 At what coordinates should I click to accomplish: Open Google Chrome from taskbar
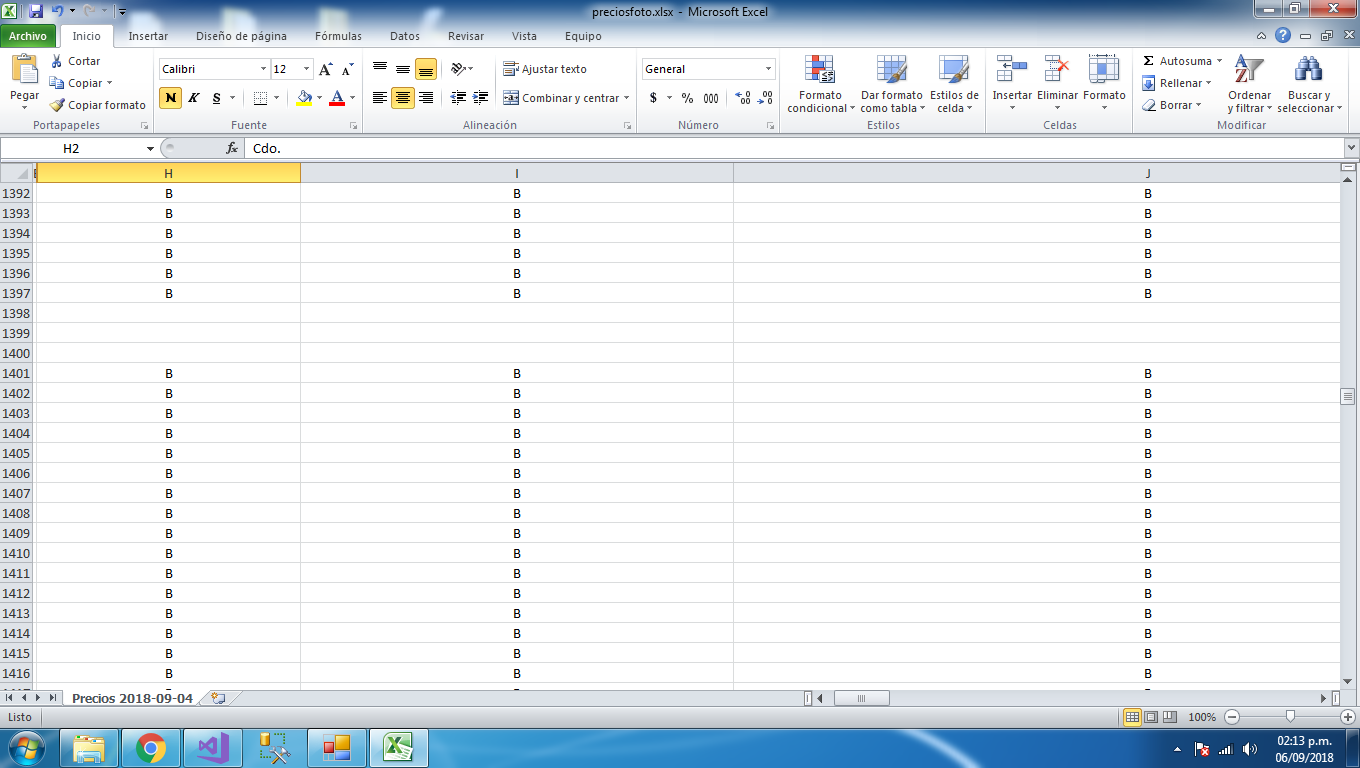(151, 748)
